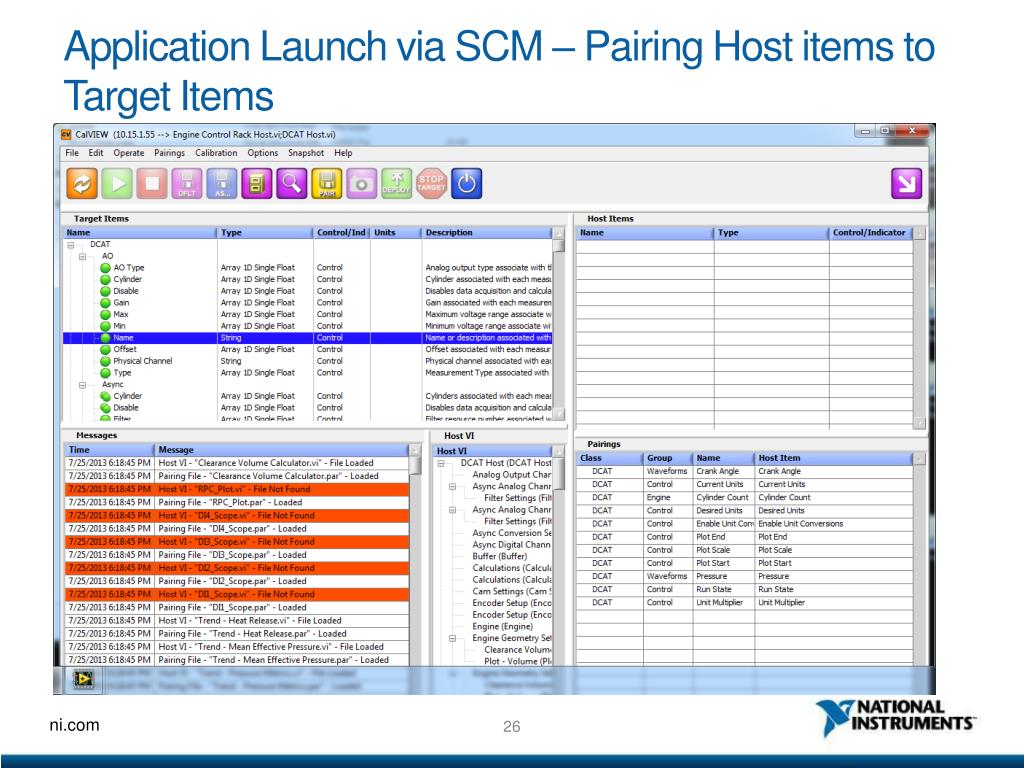Select the highlighted Name row in Target Items
1024x768 pixels.
pyautogui.click(x=308, y=338)
